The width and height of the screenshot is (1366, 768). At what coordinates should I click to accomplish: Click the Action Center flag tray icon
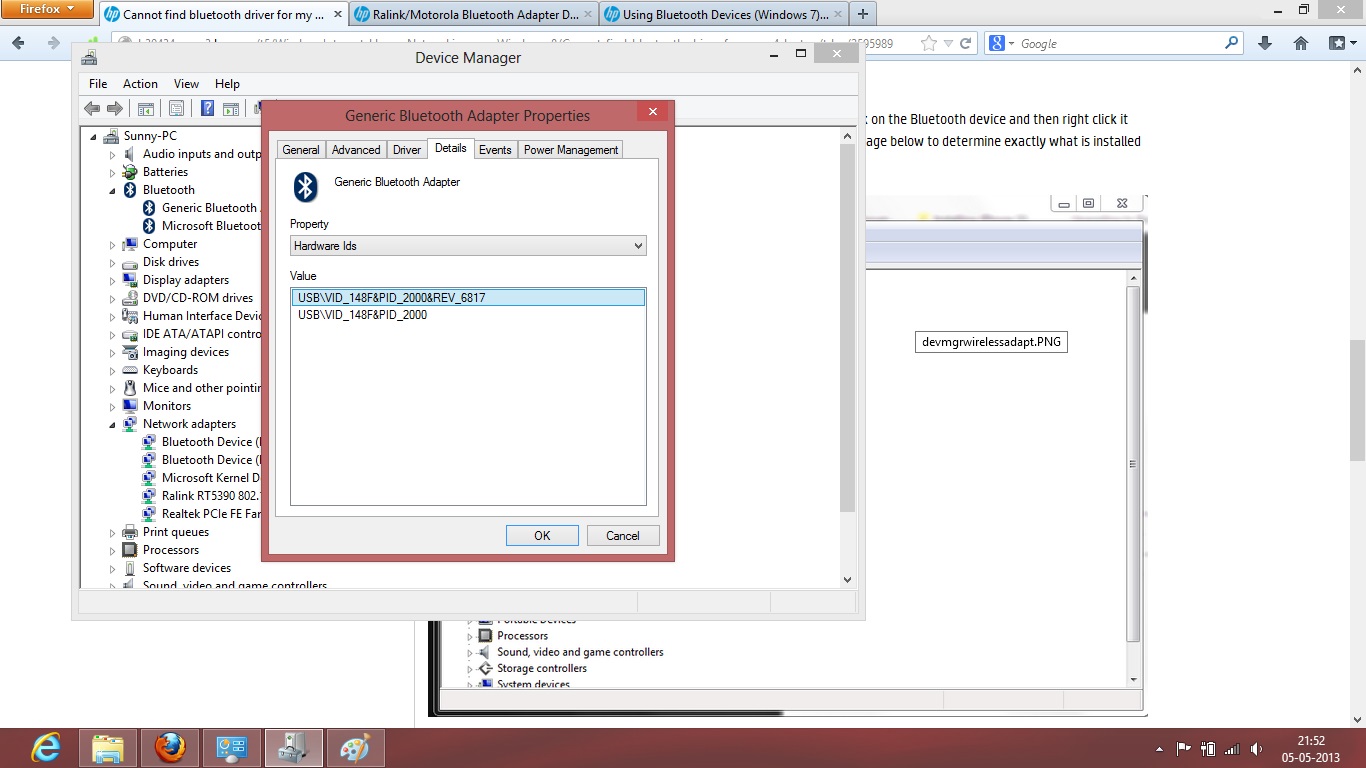[x=1183, y=749]
